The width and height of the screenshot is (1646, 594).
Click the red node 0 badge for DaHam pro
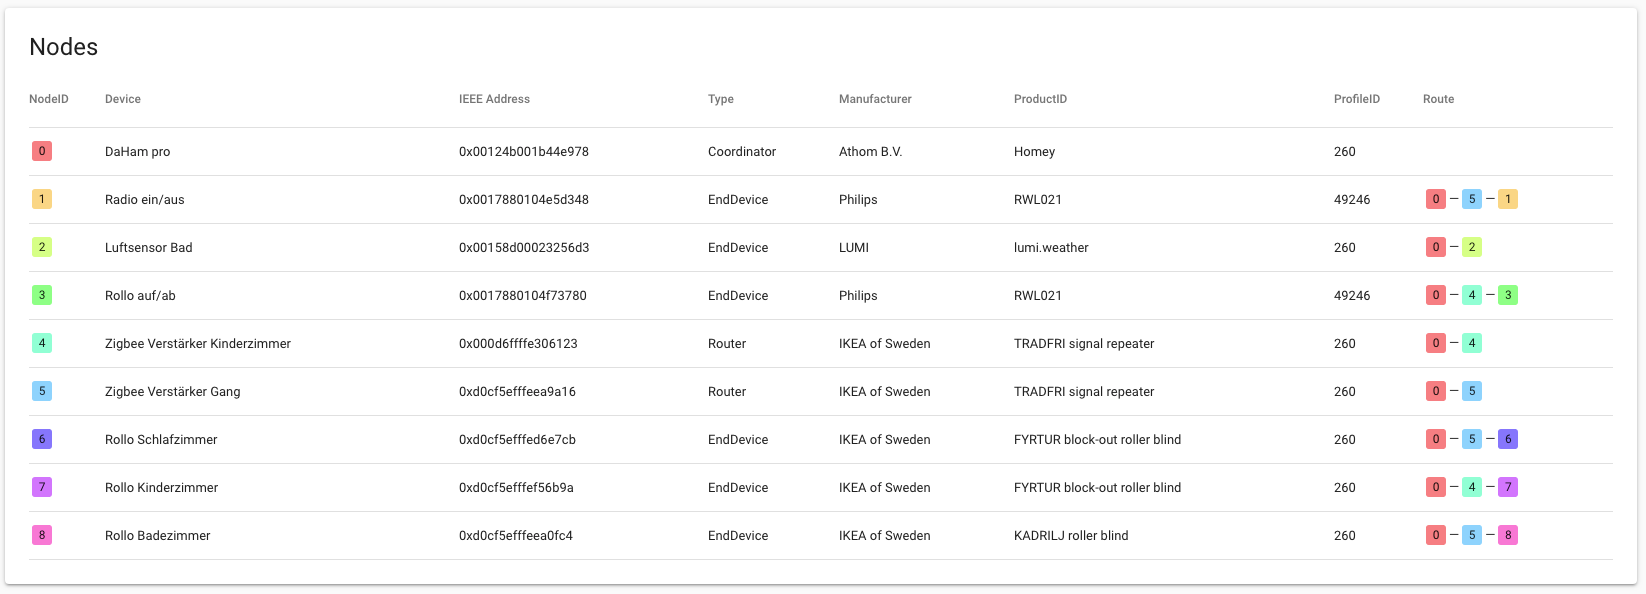[41, 151]
